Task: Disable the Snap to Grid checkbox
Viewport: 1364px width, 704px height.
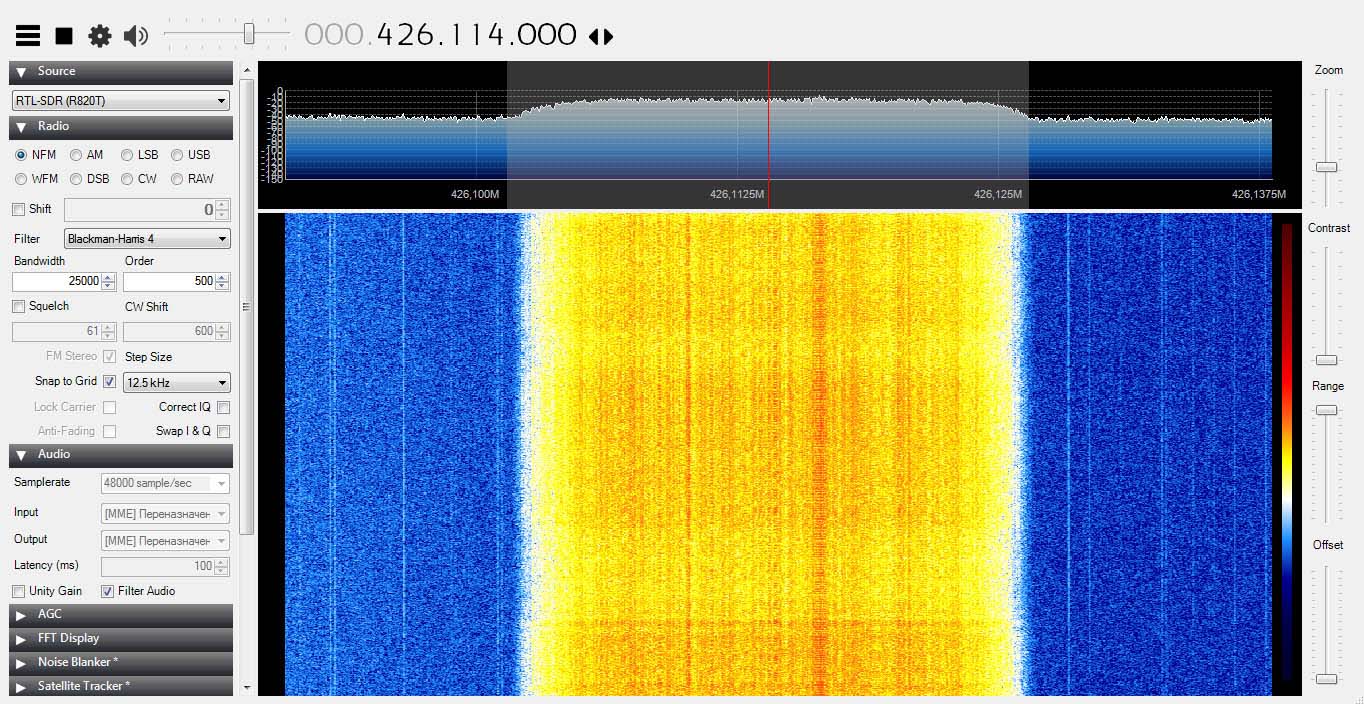Action: 109,381
